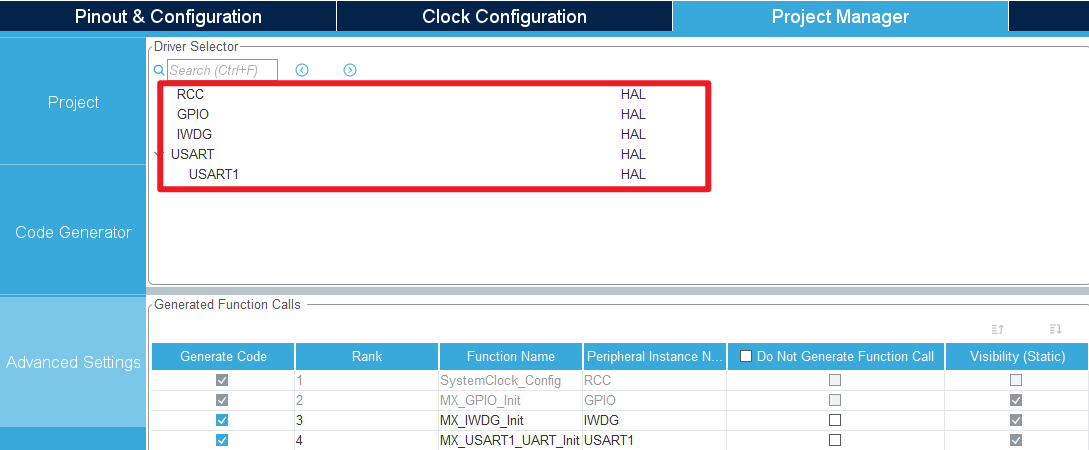The height and width of the screenshot is (450, 1089).
Task: Toggle Visibility (Static) for MX_GPIO_Init
Action: tap(1016, 401)
